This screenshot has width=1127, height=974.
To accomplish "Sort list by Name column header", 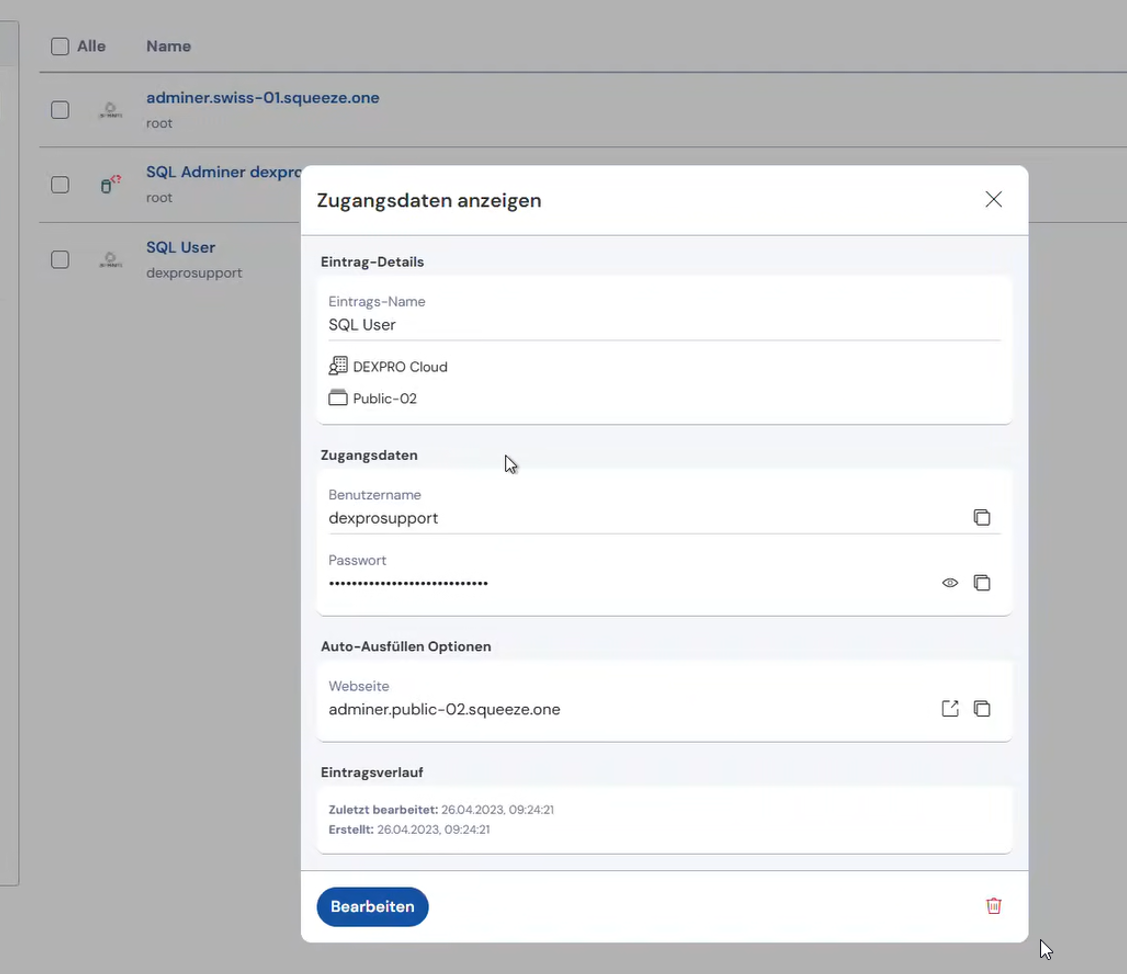I will click(168, 46).
